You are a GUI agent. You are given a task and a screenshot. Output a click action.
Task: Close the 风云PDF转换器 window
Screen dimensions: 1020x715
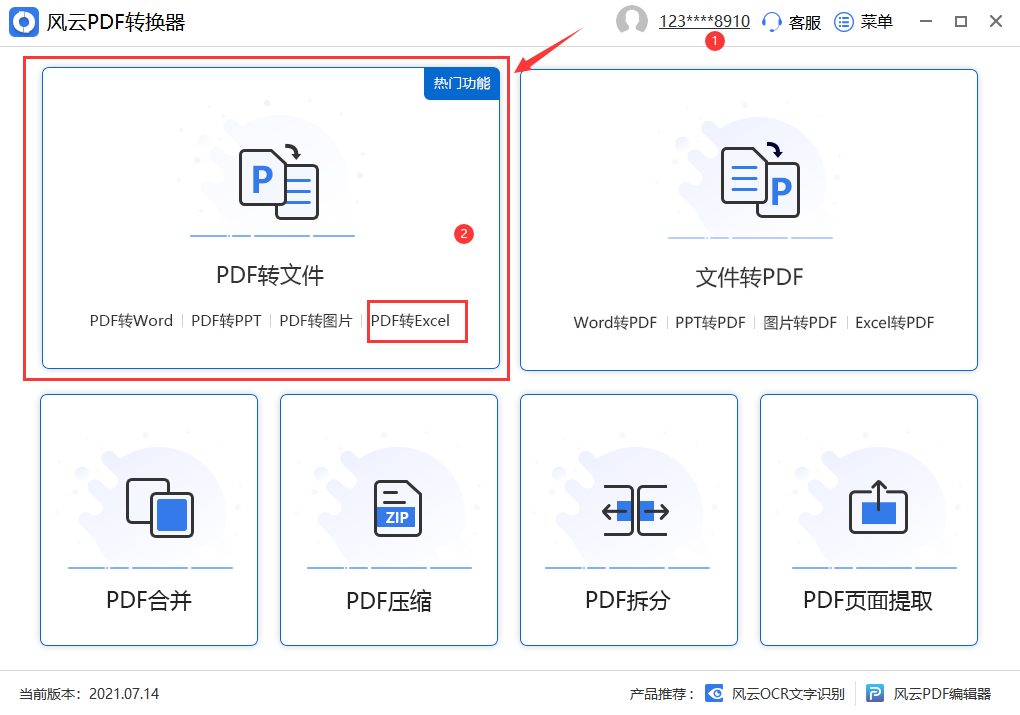(x=995, y=21)
